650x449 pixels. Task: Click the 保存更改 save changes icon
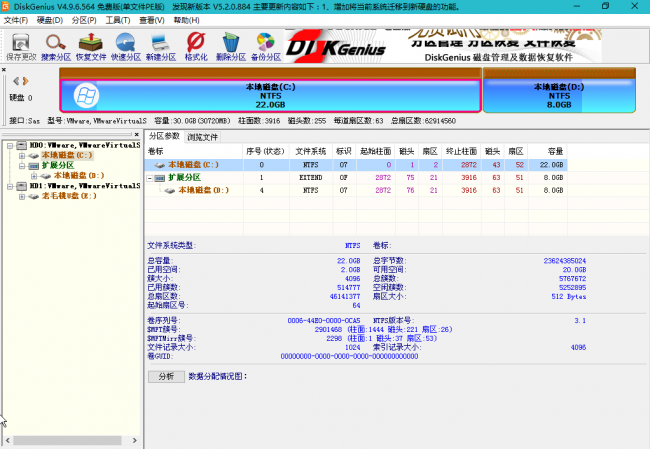point(21,47)
